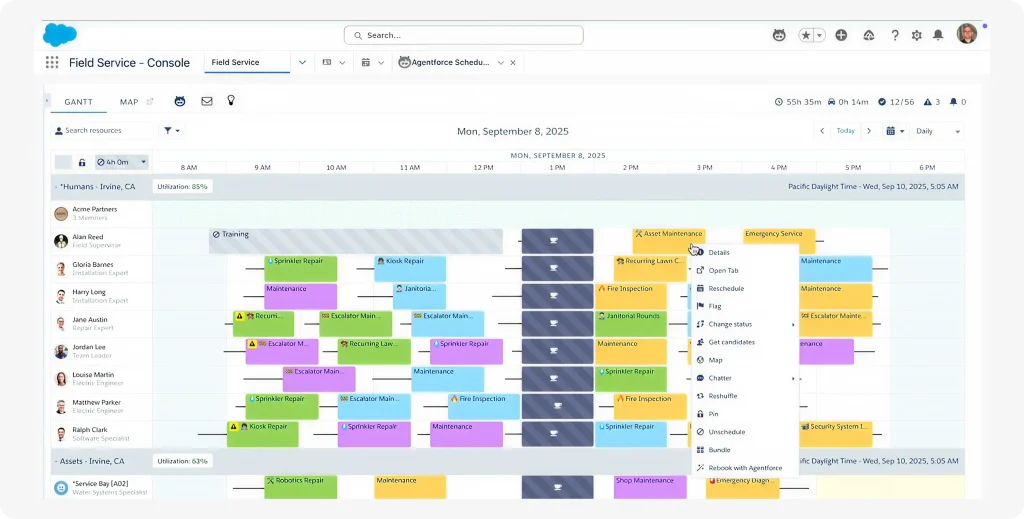
Task: Select Alan Reed's Emergency Service appointment
Action: point(778,241)
